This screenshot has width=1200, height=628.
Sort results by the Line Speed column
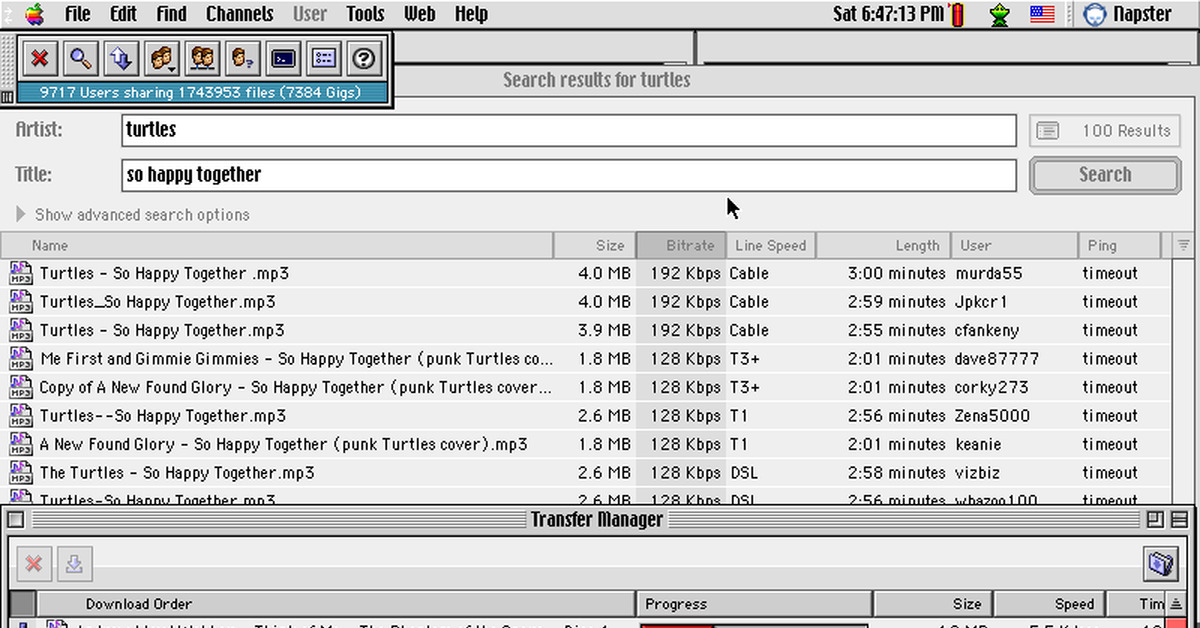click(771, 245)
